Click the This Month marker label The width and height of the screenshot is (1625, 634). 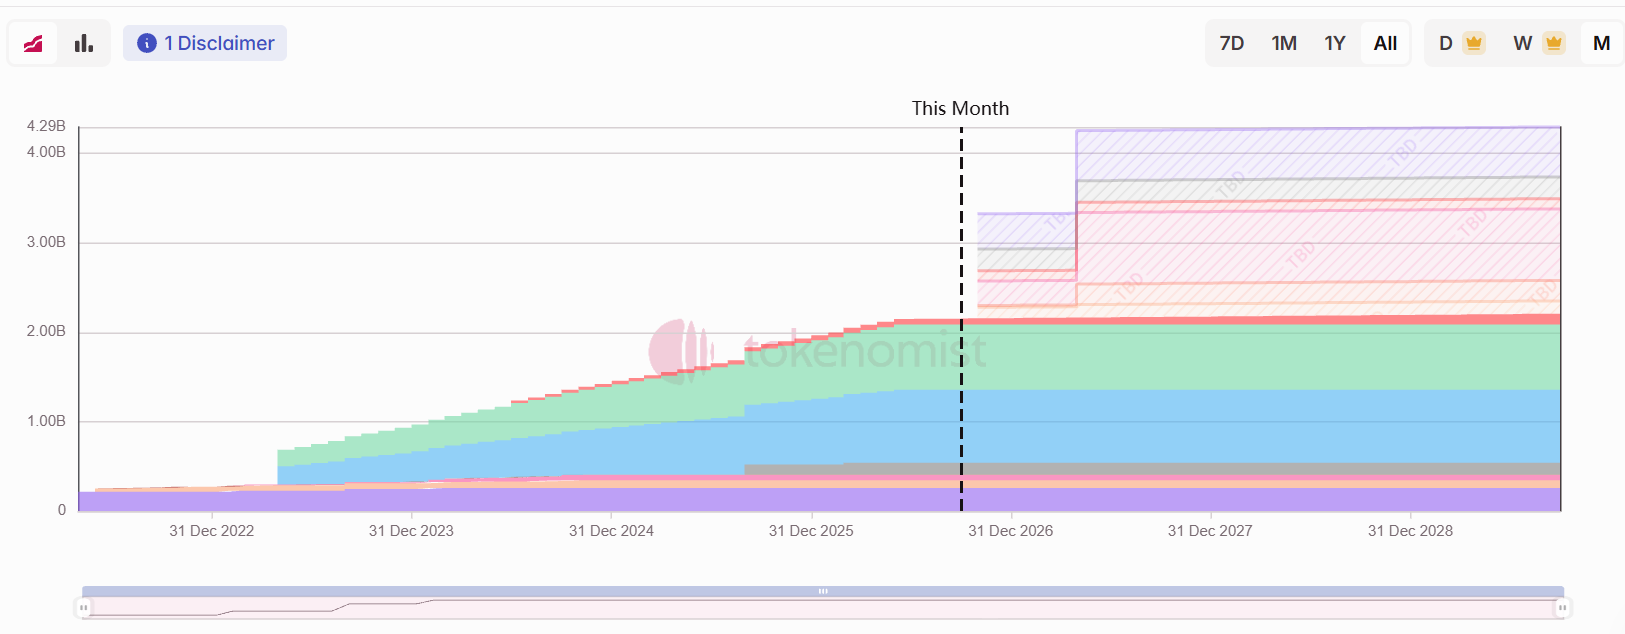[960, 108]
